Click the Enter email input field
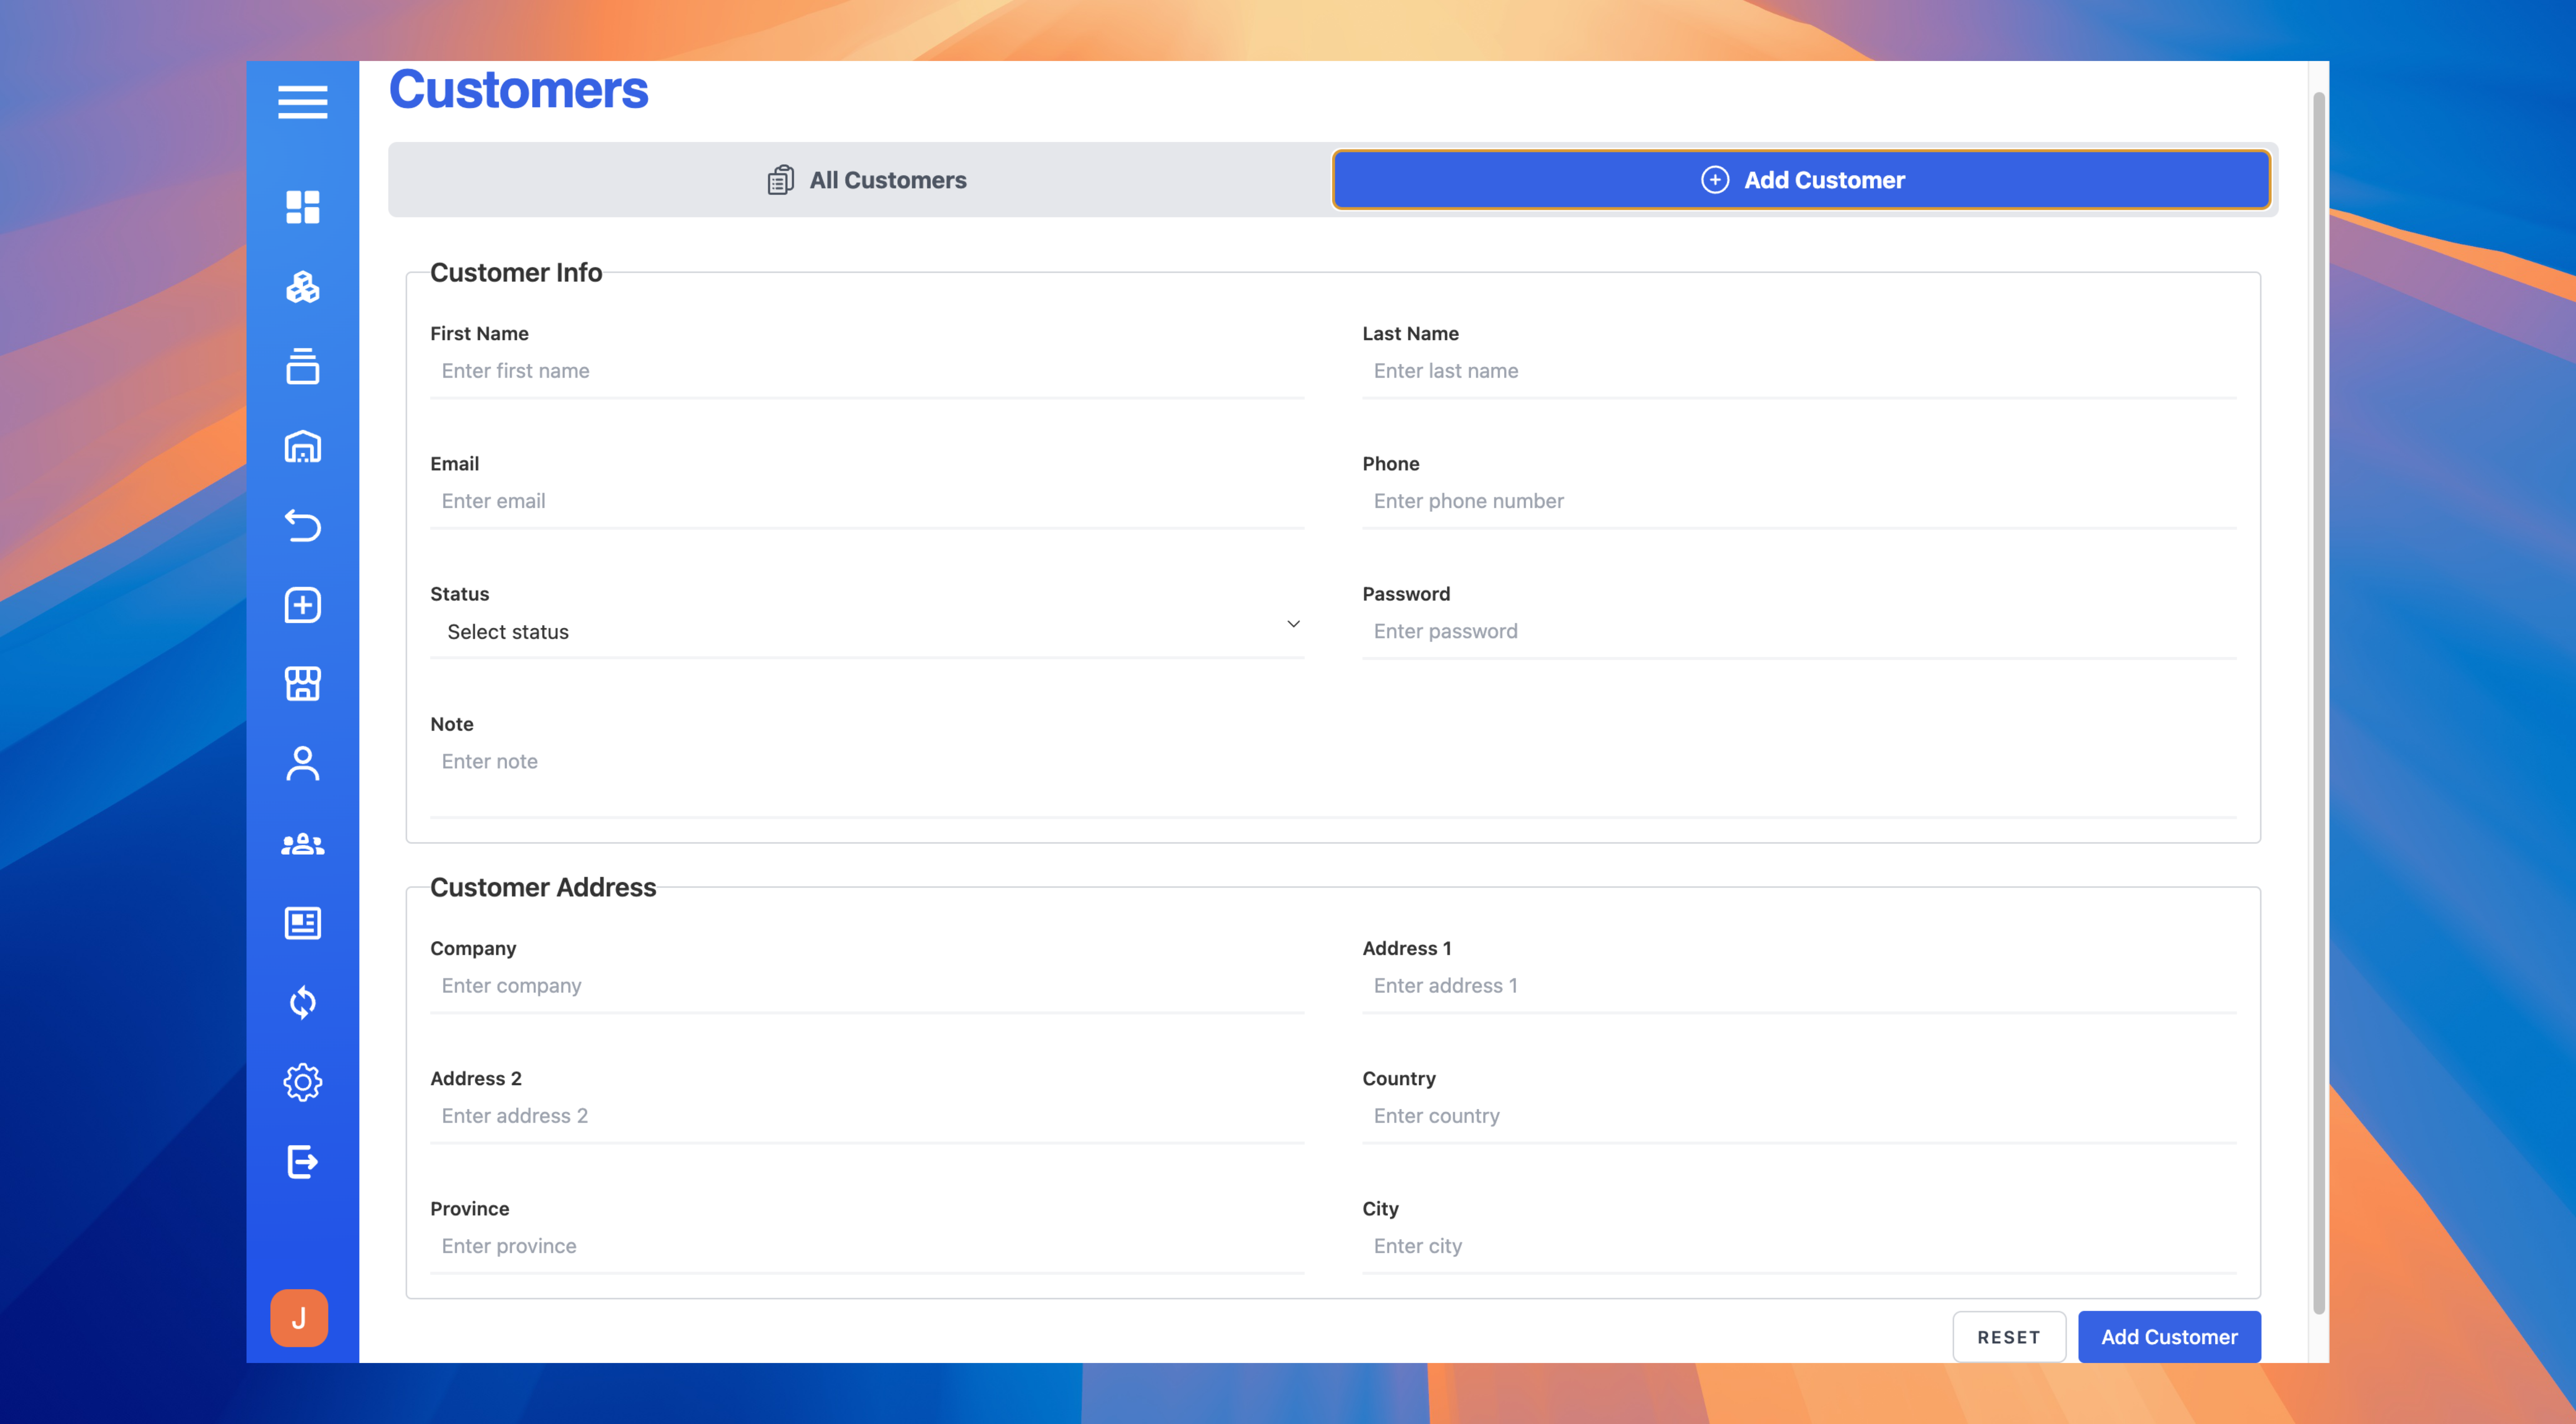Viewport: 2576px width, 1424px height. coord(866,501)
